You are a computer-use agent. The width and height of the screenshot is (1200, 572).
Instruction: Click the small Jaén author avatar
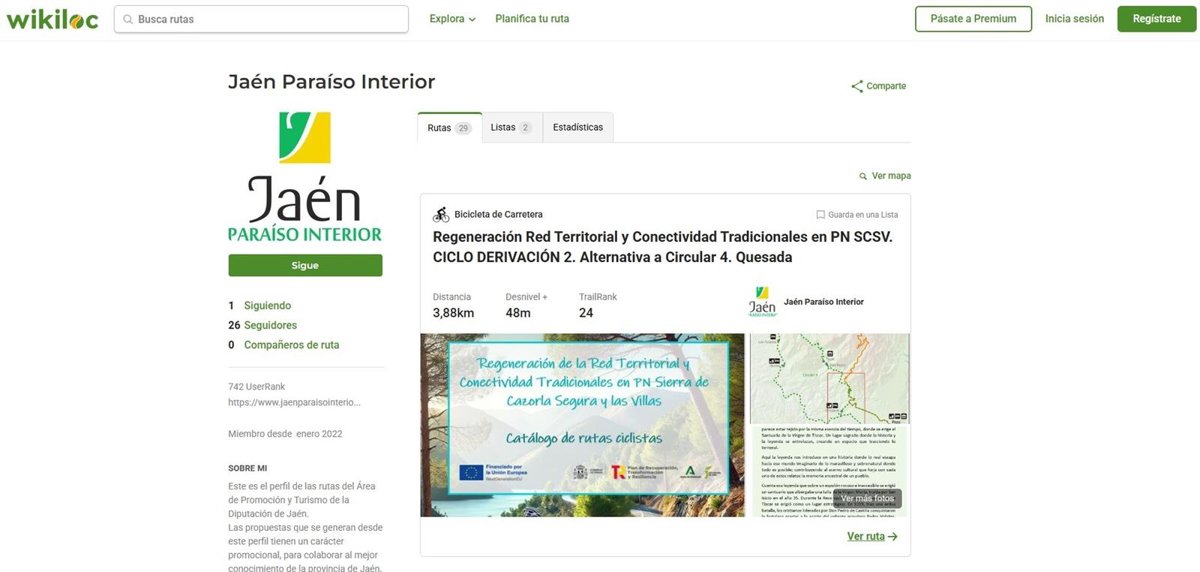(762, 302)
